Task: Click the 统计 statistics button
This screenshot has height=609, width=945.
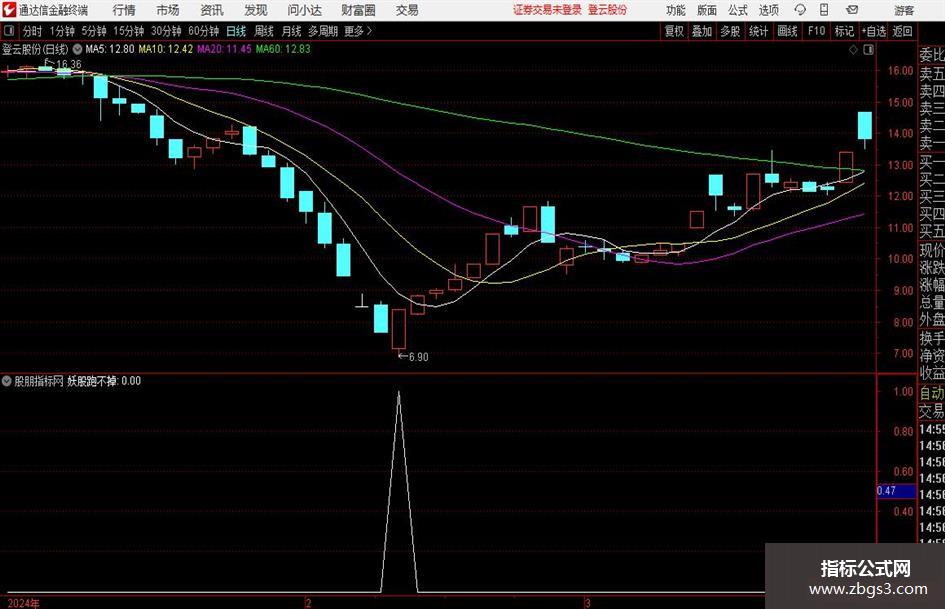Action: [758, 31]
